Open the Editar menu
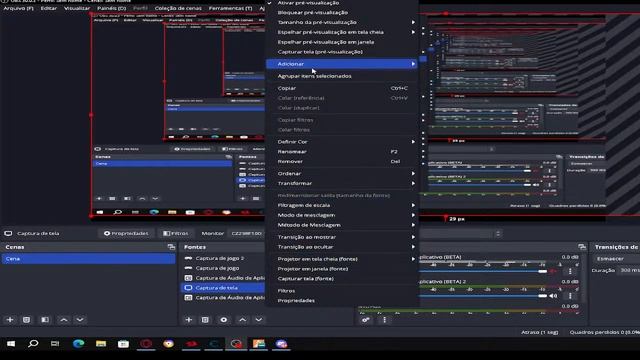Screen dimensions: 640x360 pos(49,8)
